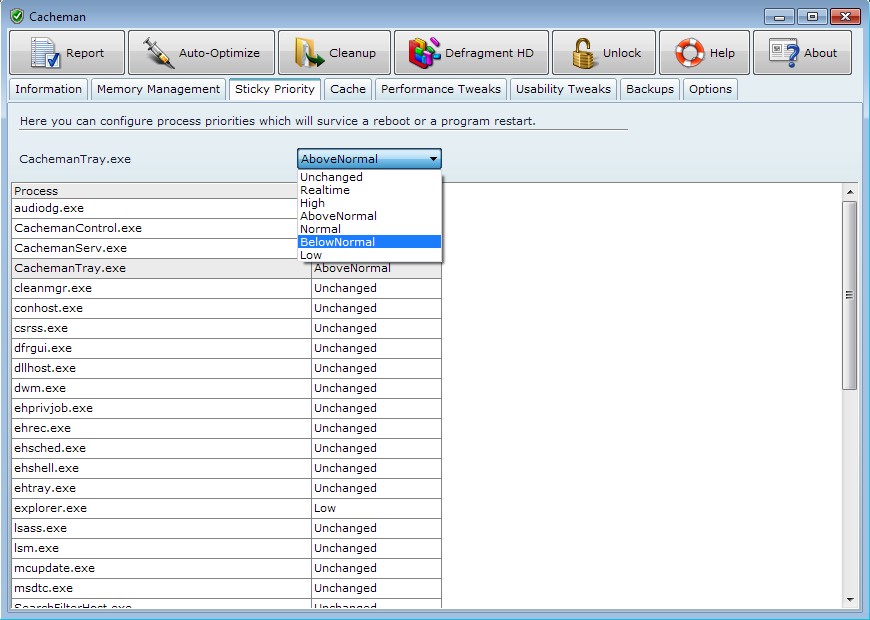Select the msdtc.exe process

tap(161, 588)
